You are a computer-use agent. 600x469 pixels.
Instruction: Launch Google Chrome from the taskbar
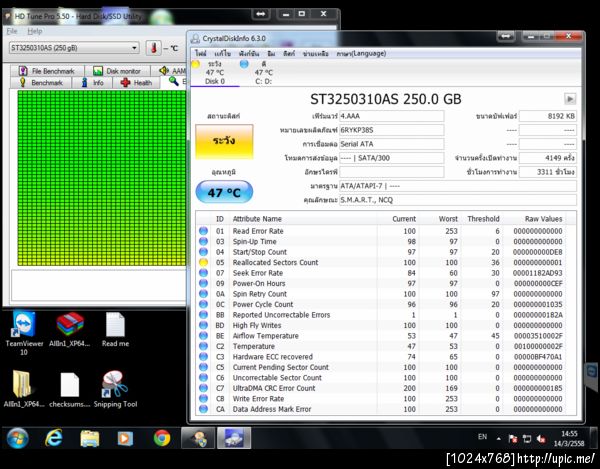pyautogui.click(x=162, y=438)
